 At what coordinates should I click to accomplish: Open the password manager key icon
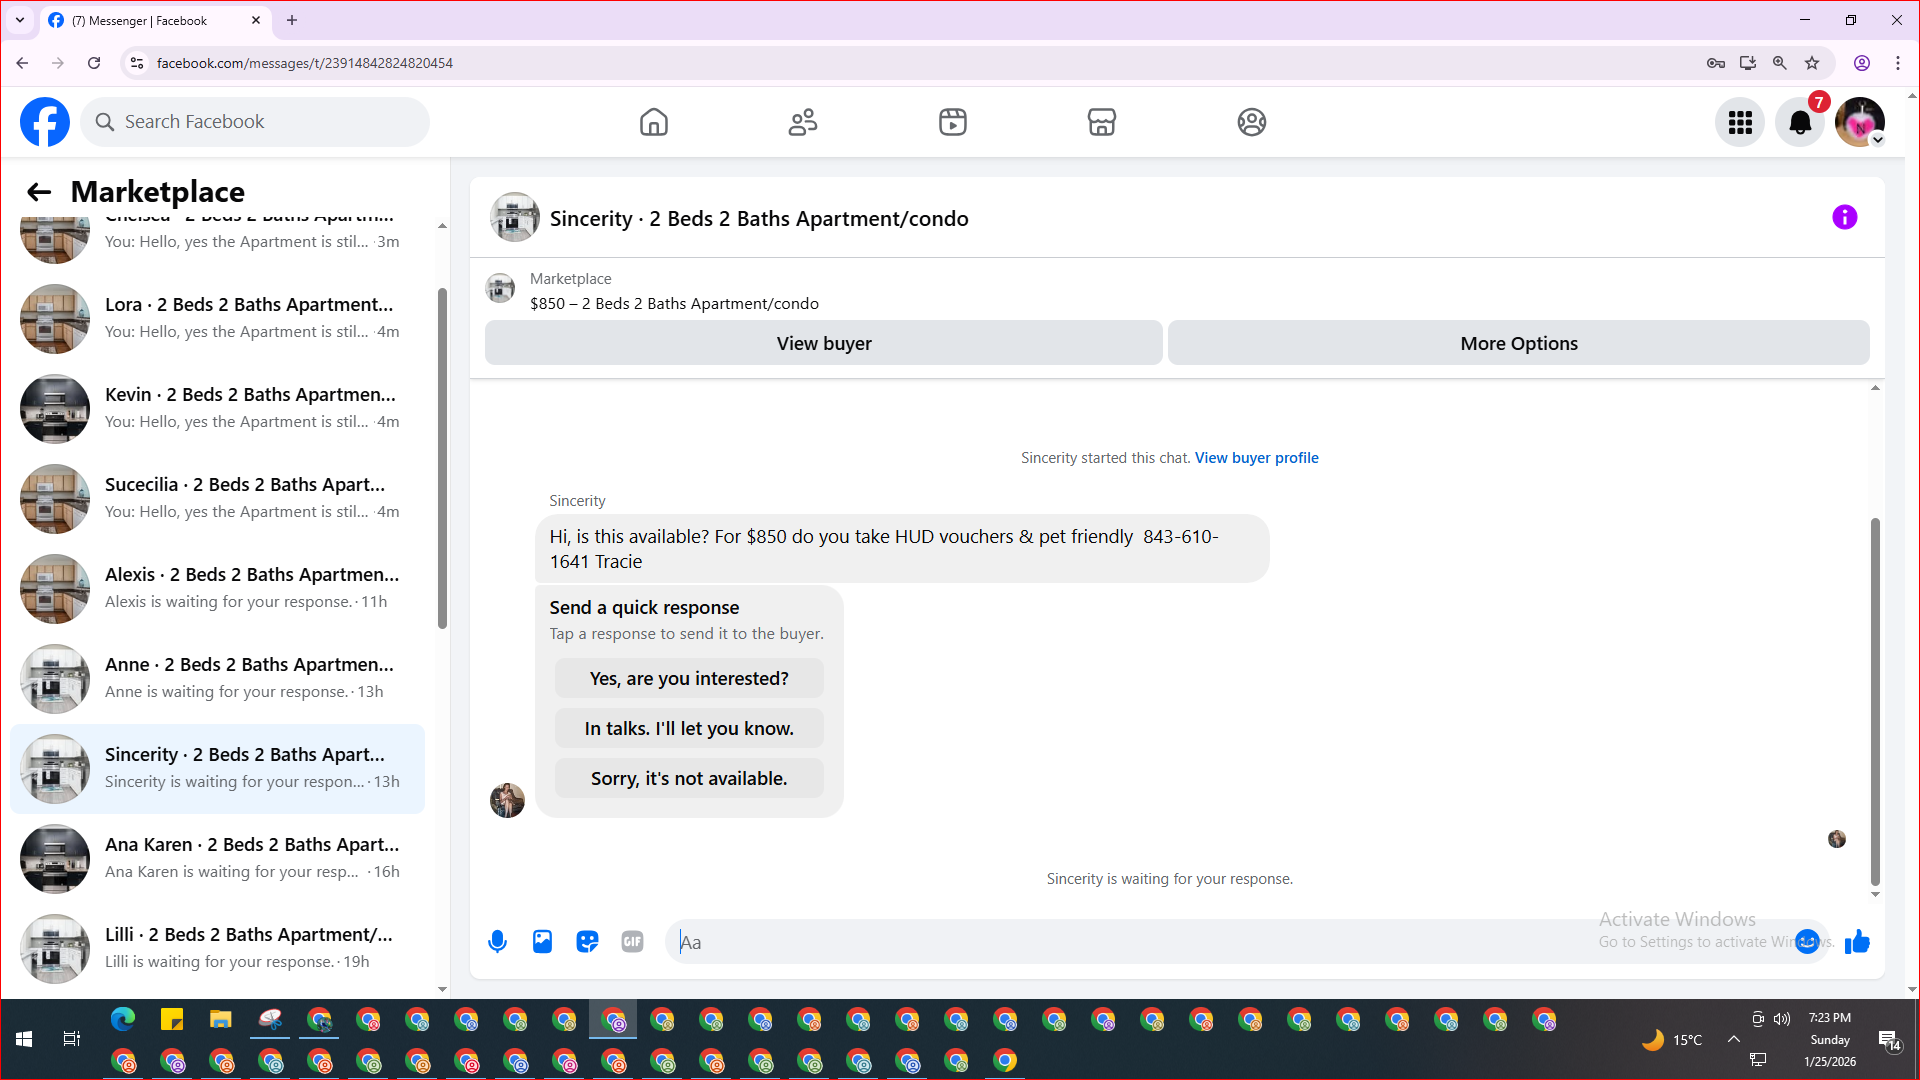click(x=1716, y=63)
